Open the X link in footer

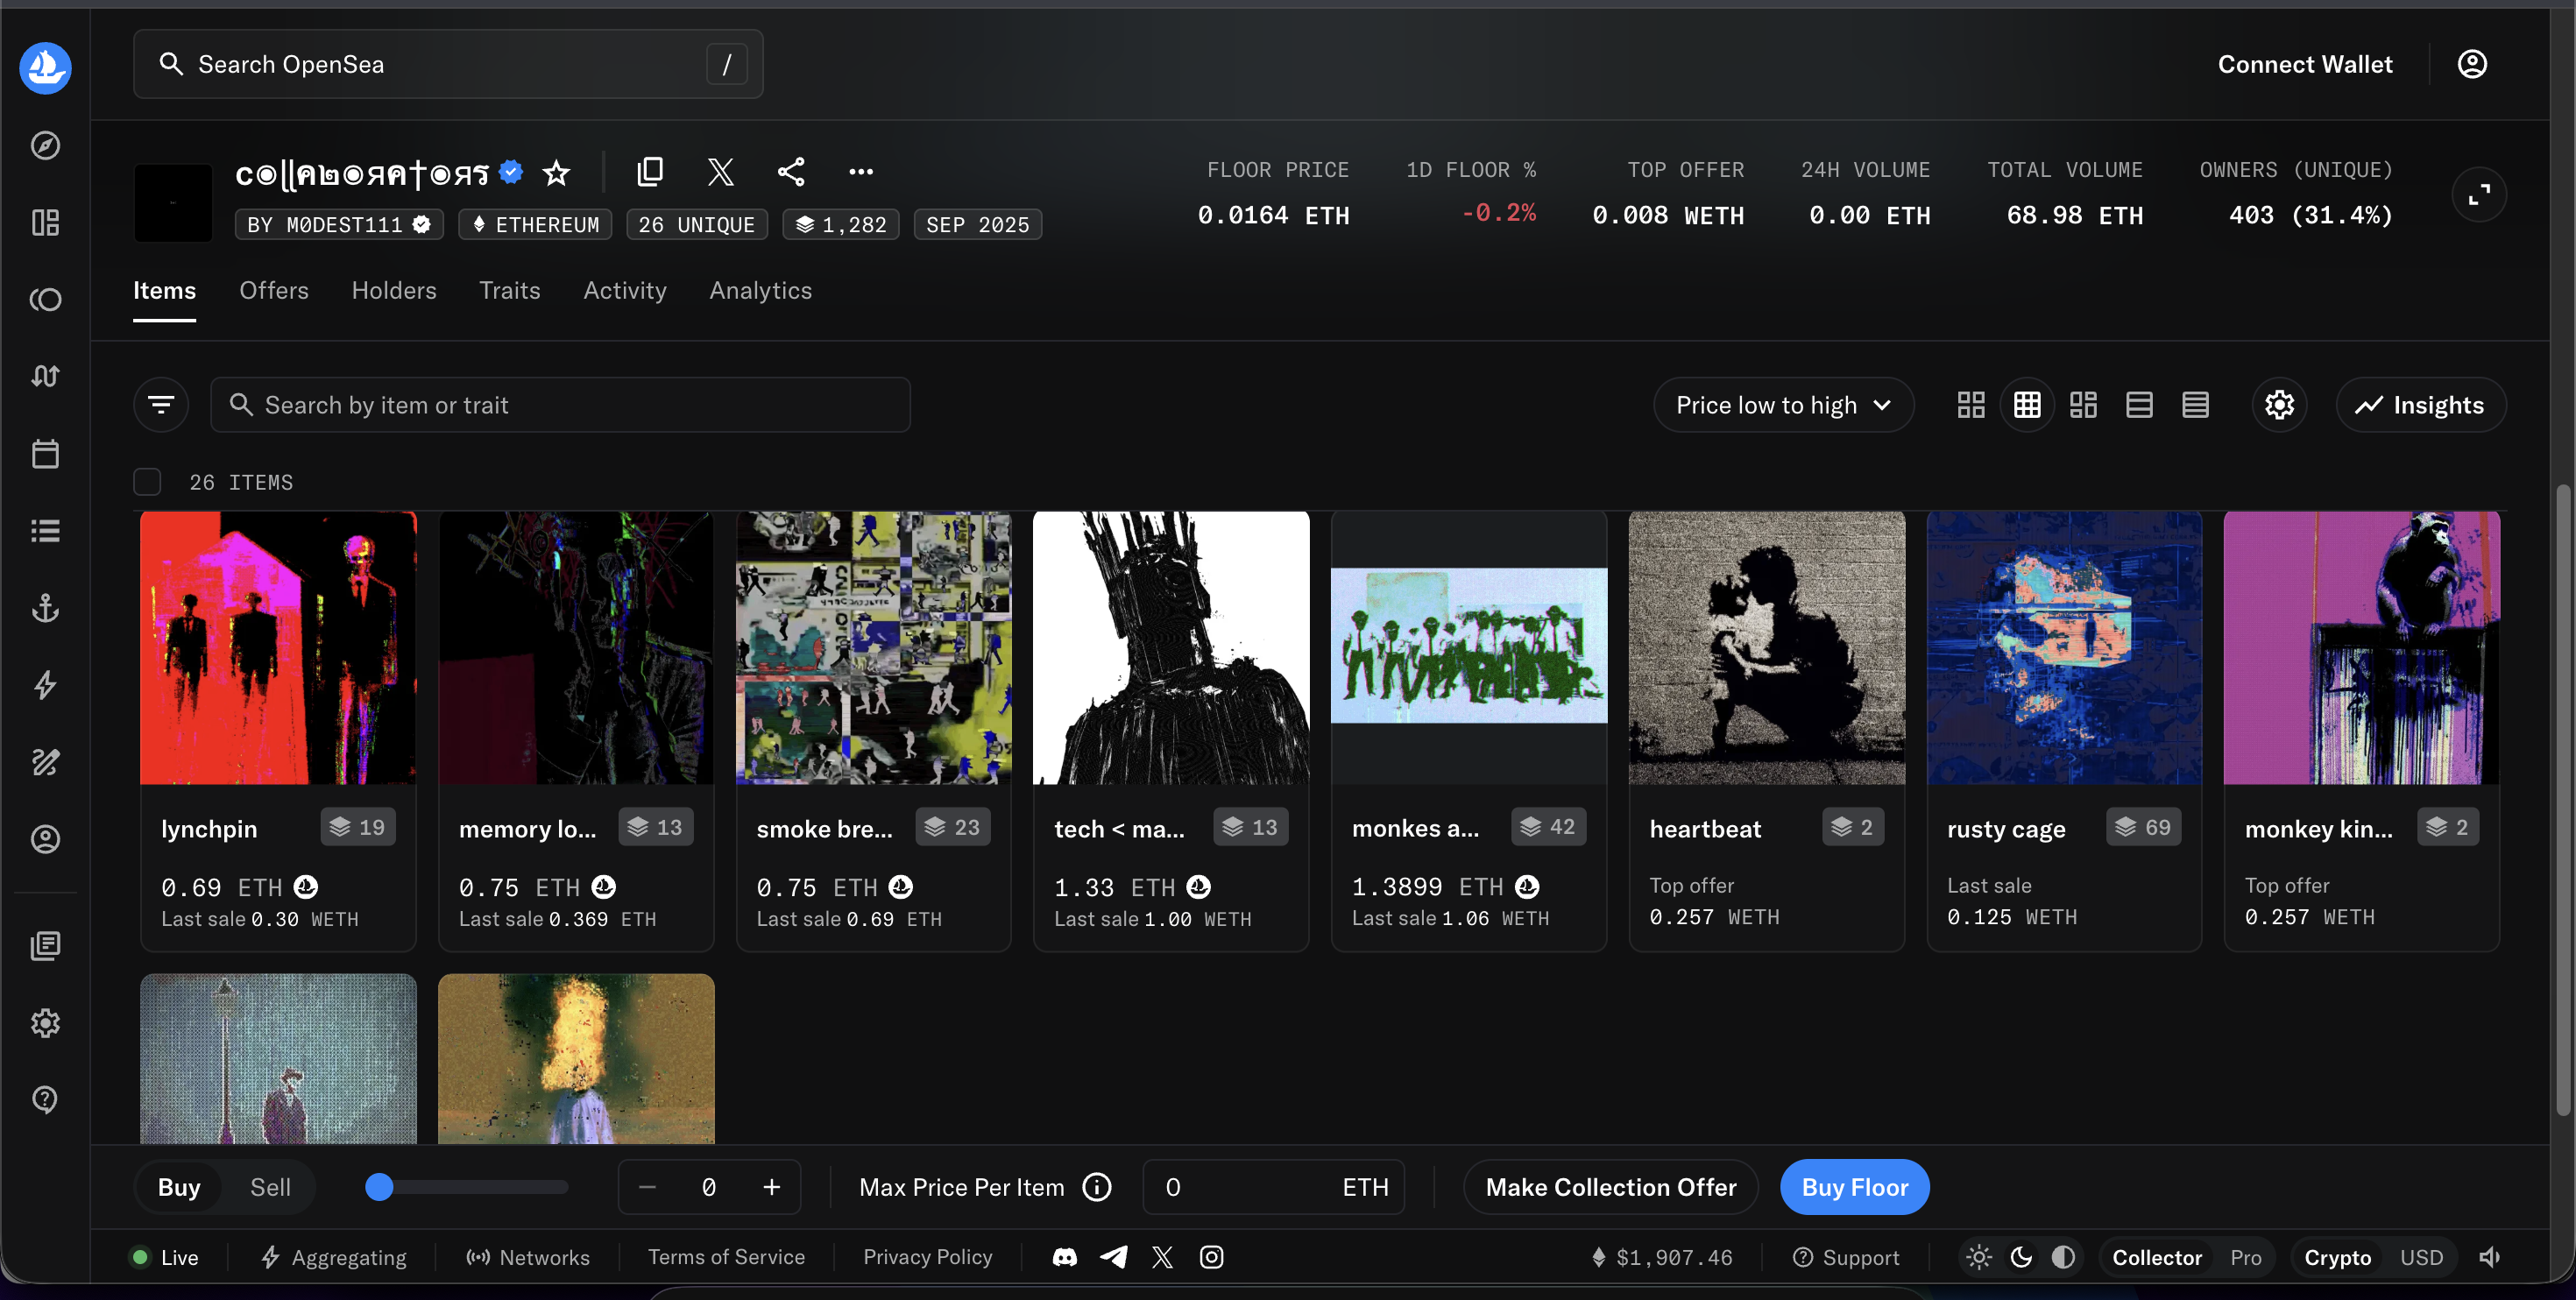pyautogui.click(x=1162, y=1257)
